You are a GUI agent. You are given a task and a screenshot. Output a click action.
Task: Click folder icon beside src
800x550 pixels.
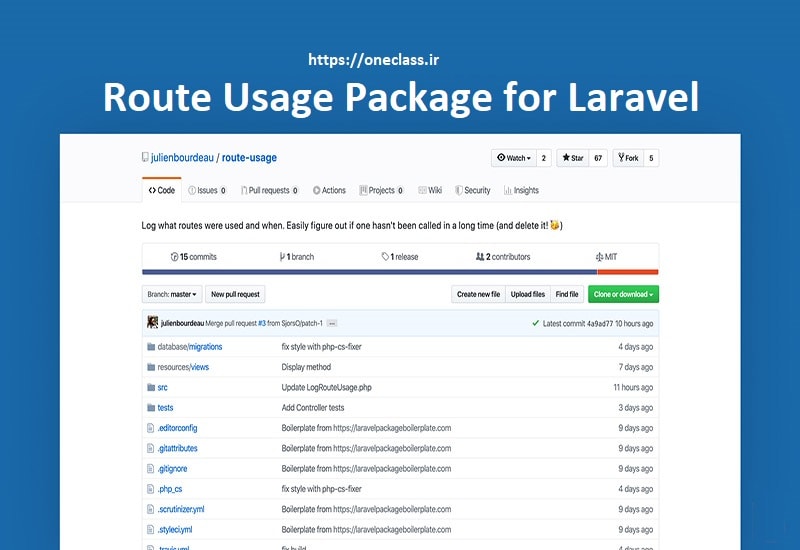[x=151, y=388]
